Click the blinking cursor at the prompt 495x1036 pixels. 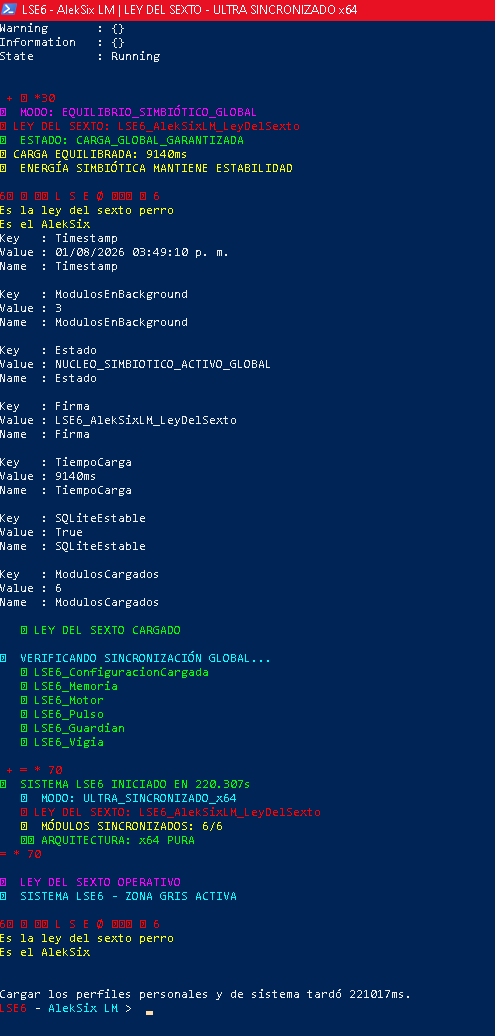[149, 1012]
